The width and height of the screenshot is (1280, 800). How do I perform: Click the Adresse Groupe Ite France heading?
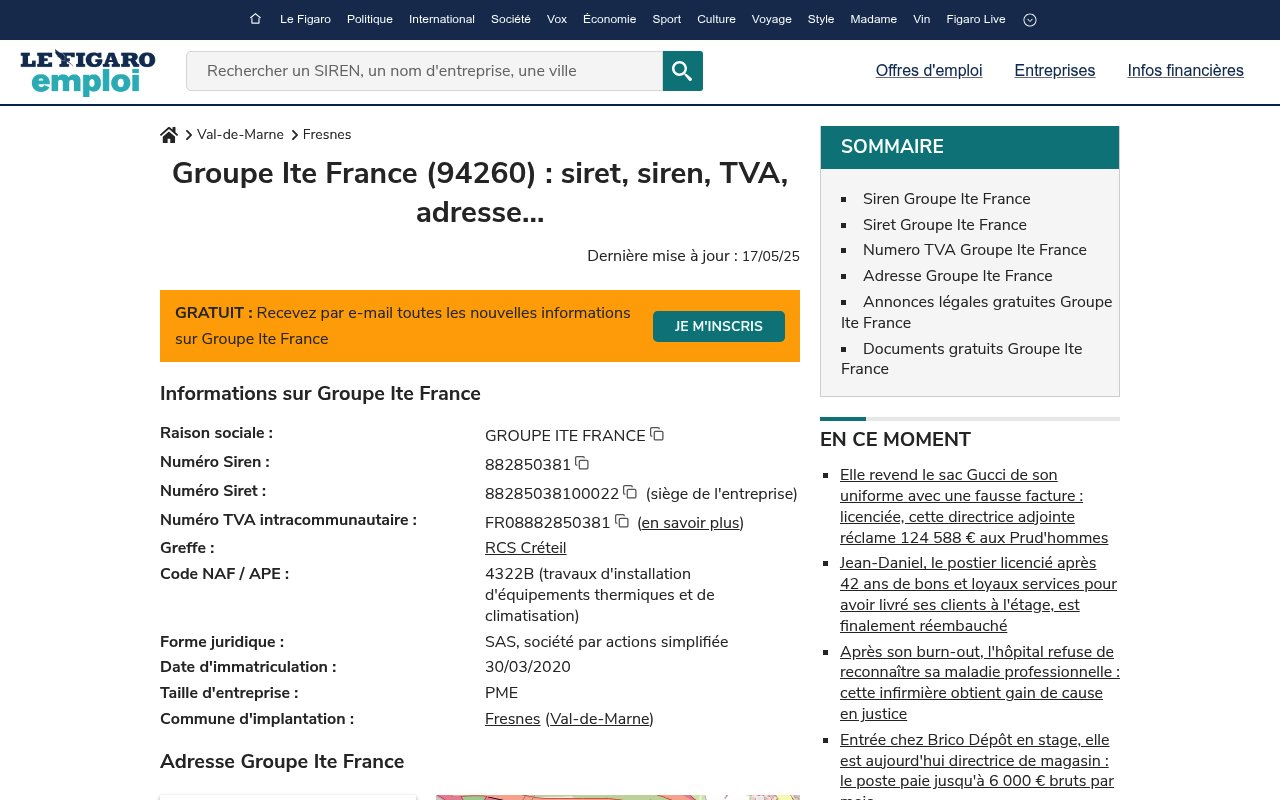[282, 762]
